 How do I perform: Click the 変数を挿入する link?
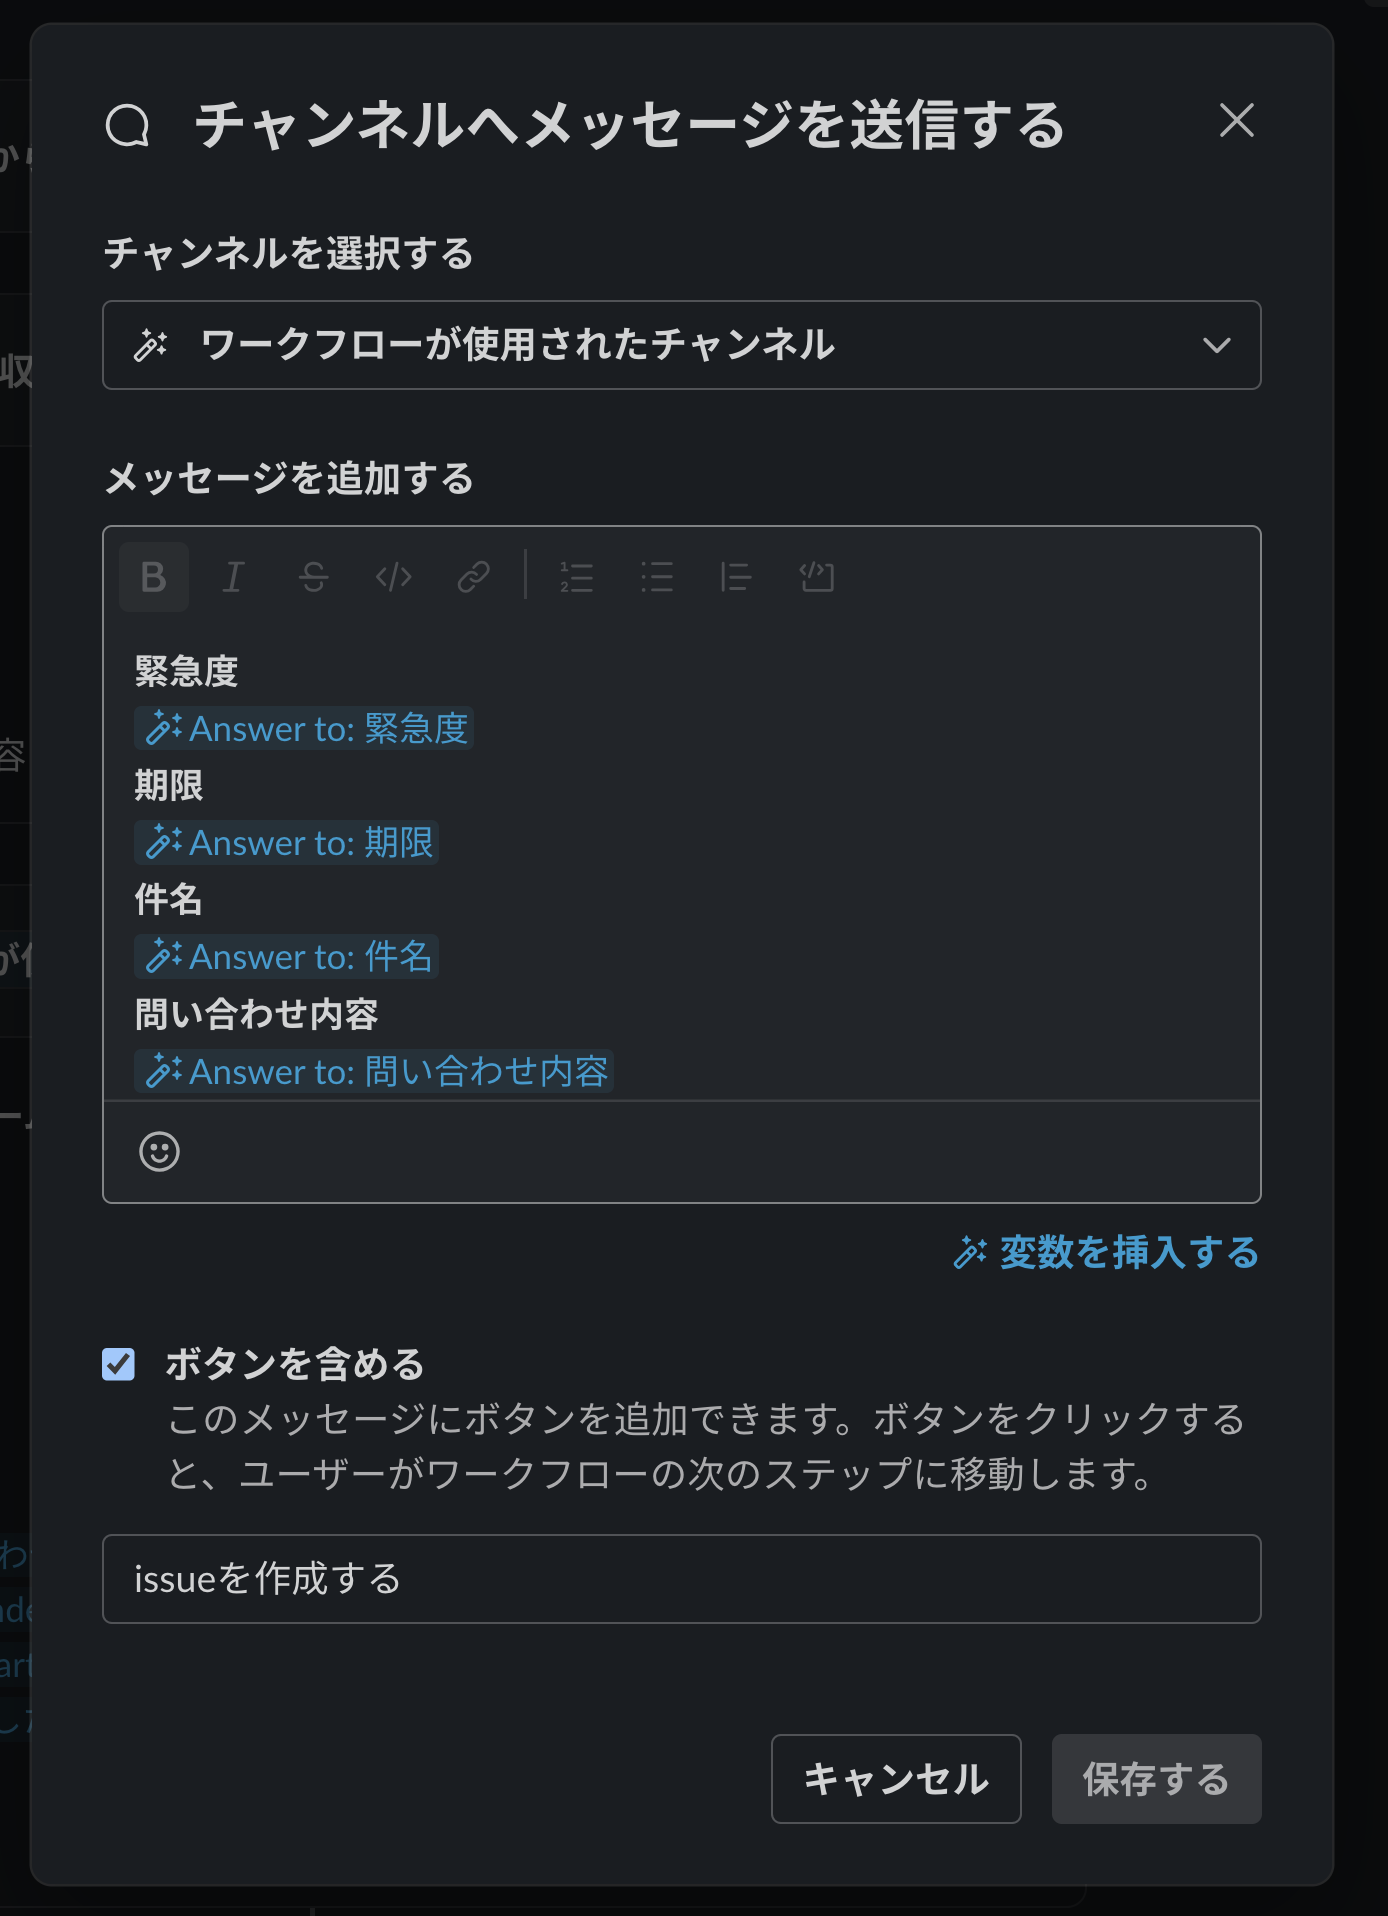click(x=1108, y=1253)
